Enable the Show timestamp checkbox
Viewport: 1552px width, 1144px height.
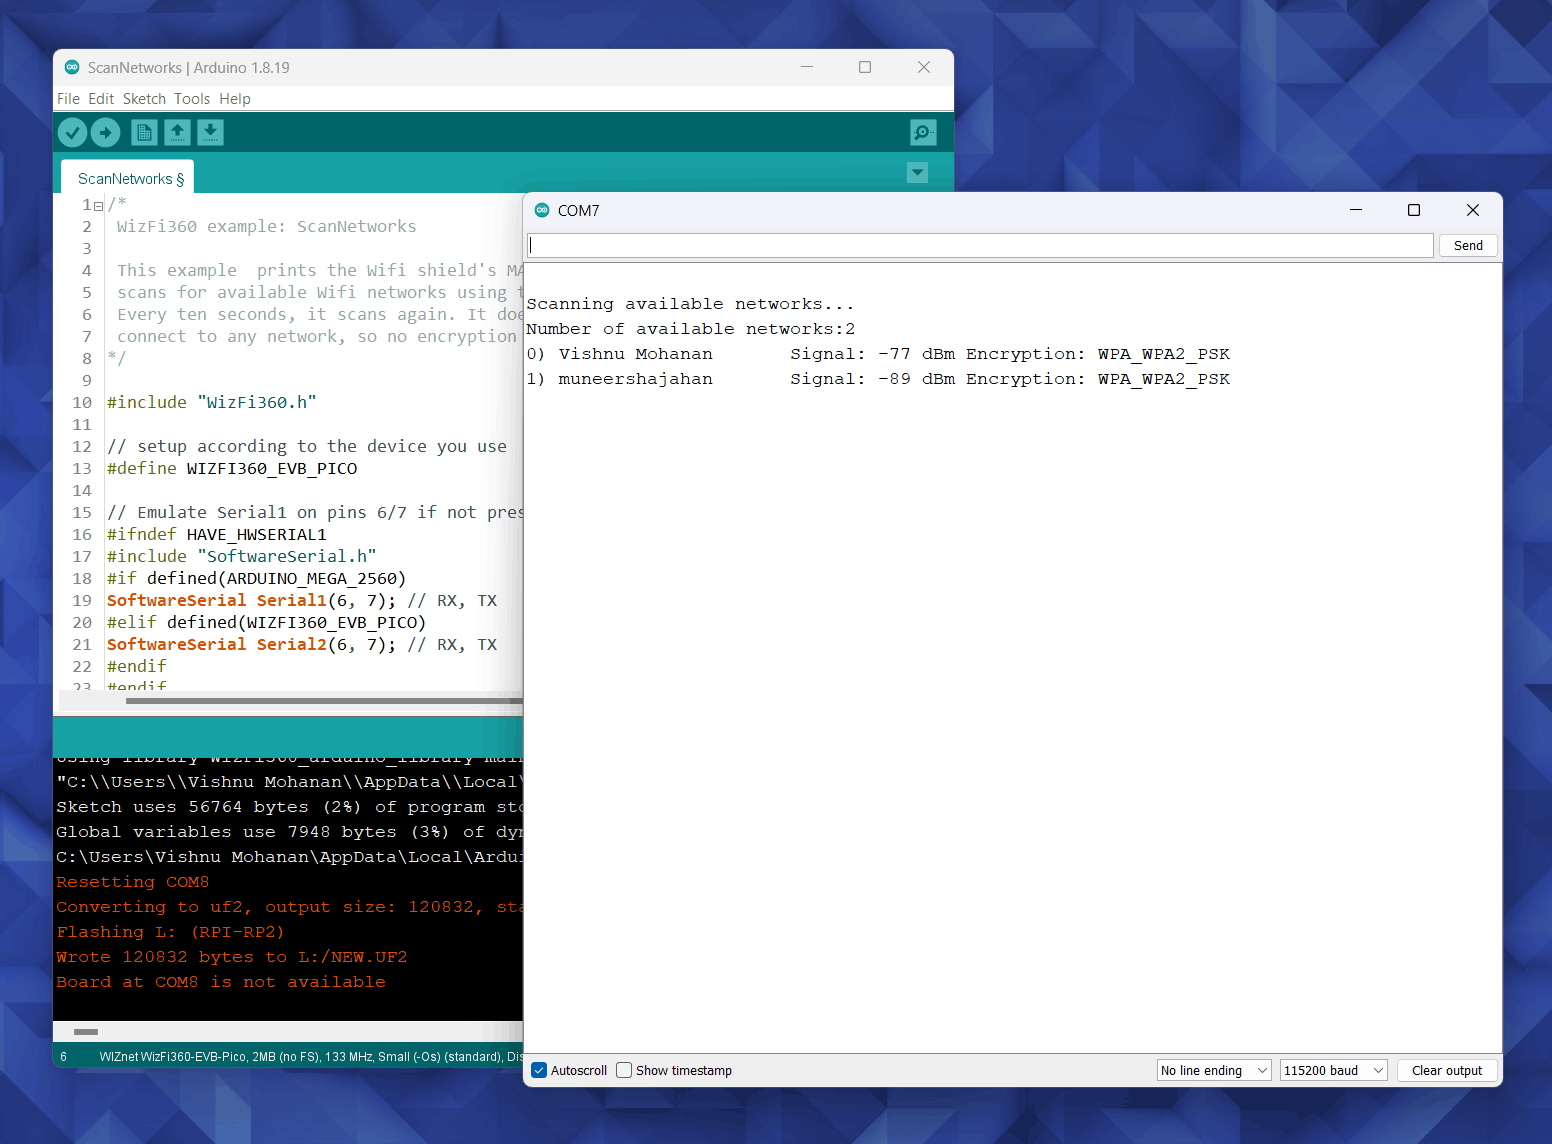click(x=624, y=1070)
